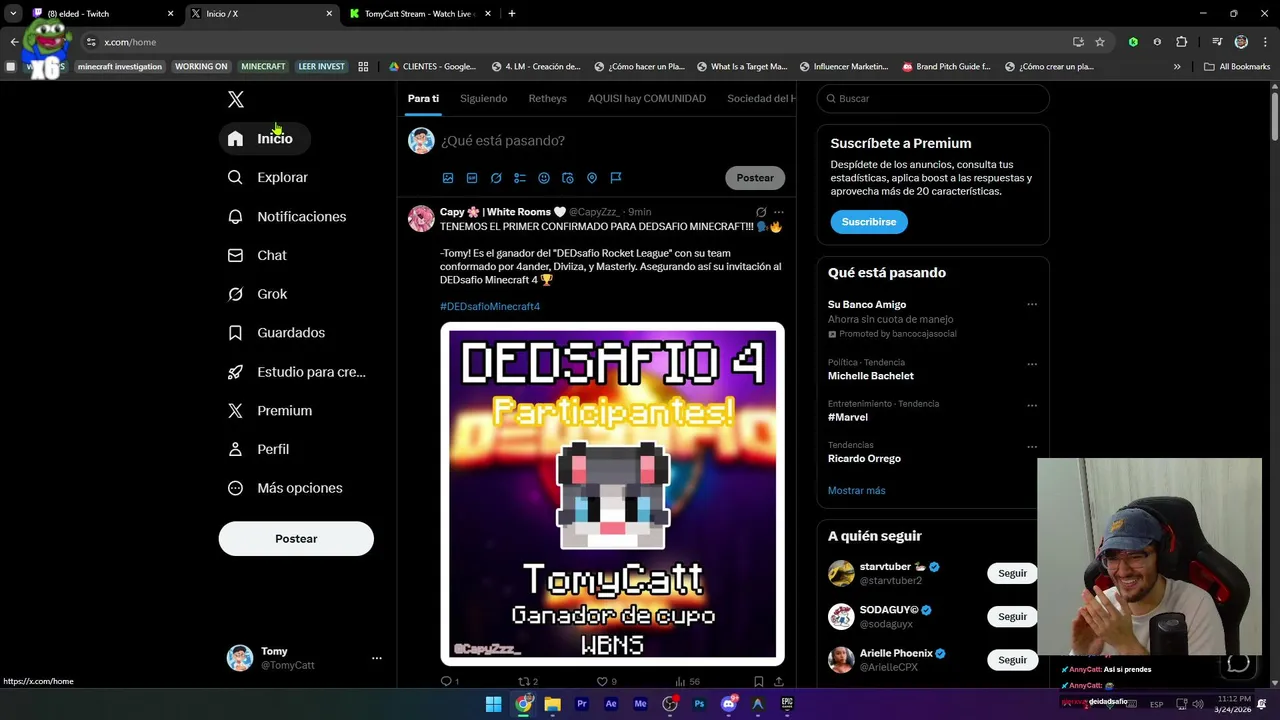Switch to Siguiendo timeline tab
1280x720 pixels.
[483, 99]
